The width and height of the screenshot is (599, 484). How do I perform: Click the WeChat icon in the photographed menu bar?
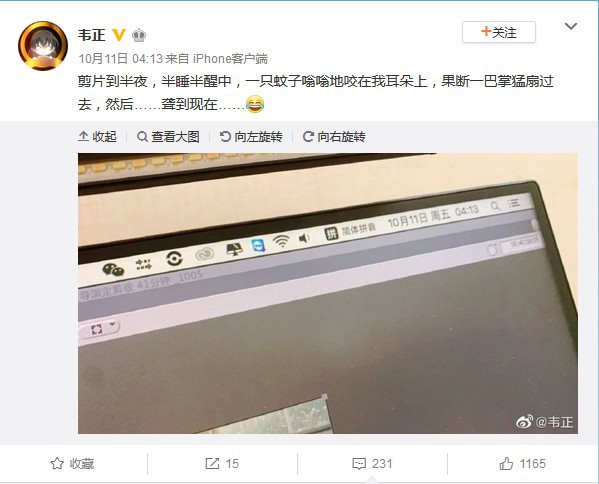[113, 270]
